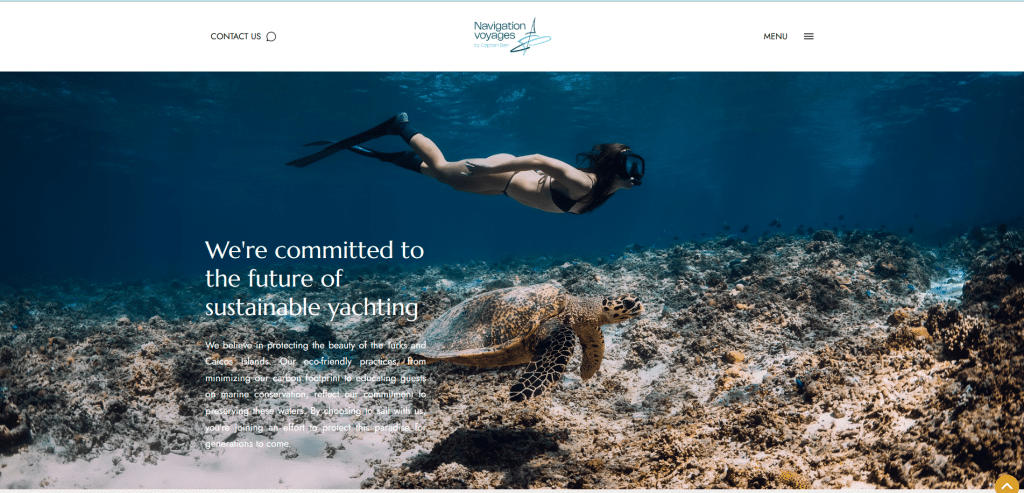Click the 'the future of' headline line
The height and width of the screenshot is (493, 1024).
(274, 279)
